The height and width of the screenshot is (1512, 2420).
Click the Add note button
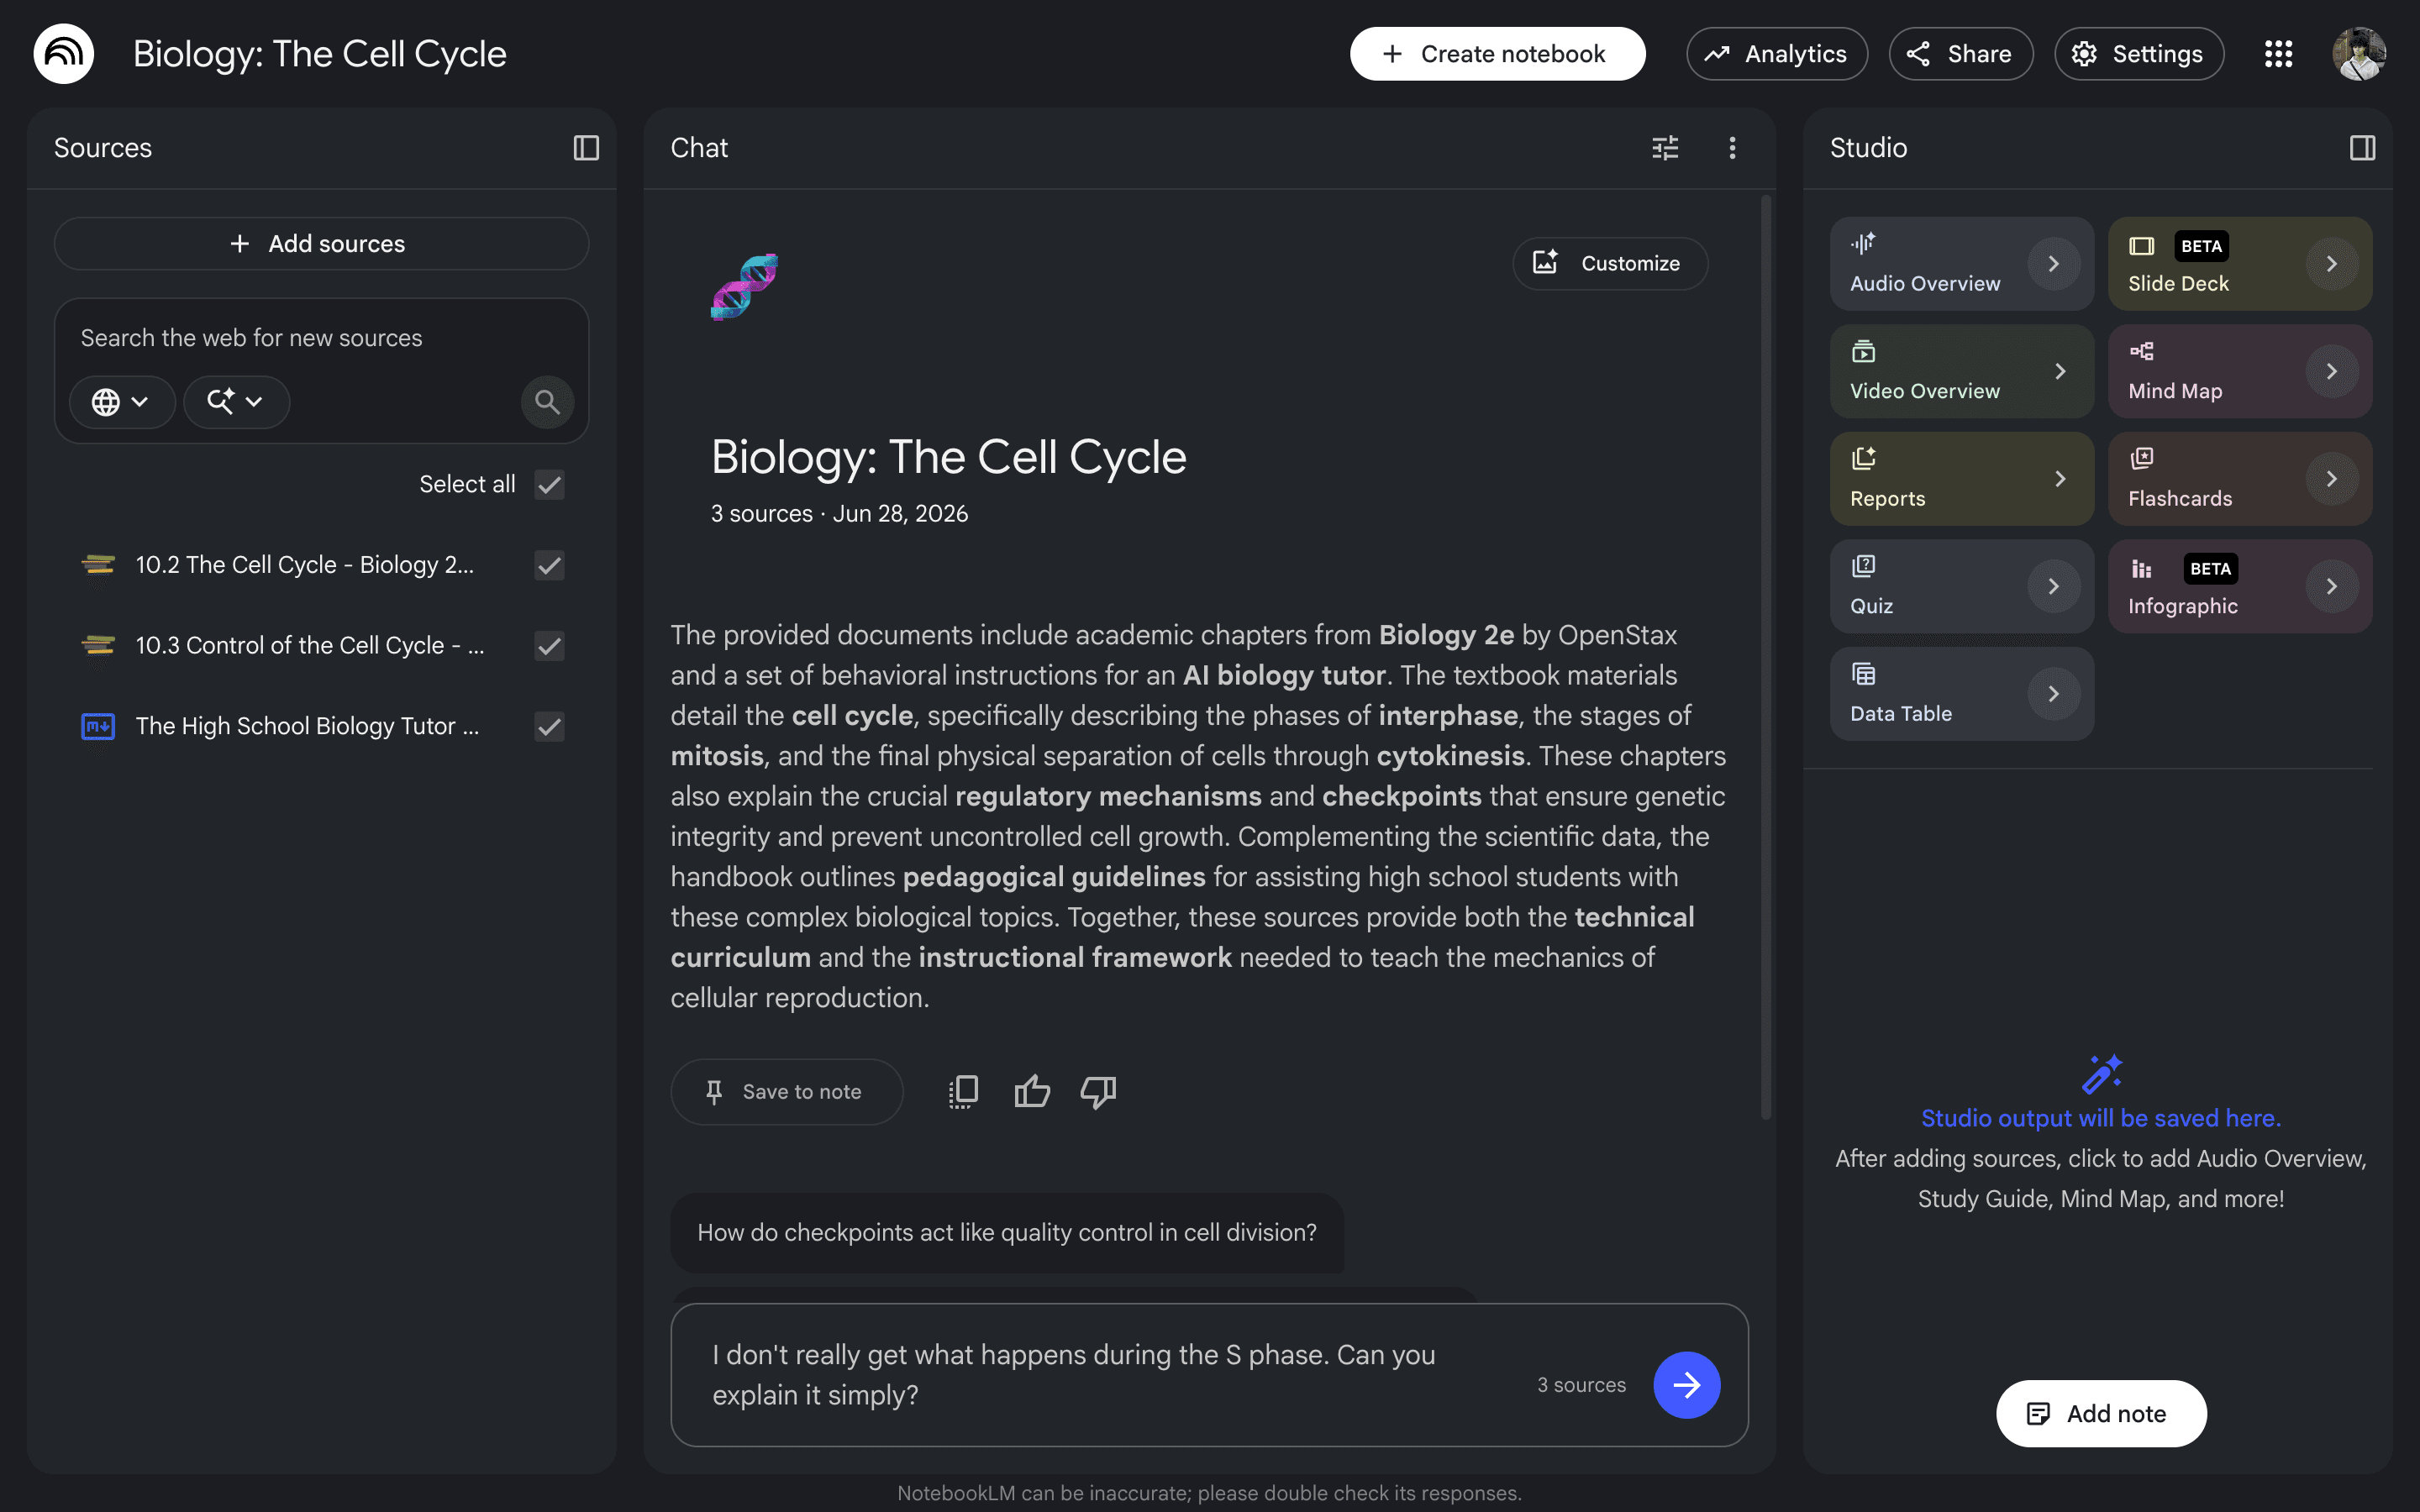(x=2101, y=1413)
